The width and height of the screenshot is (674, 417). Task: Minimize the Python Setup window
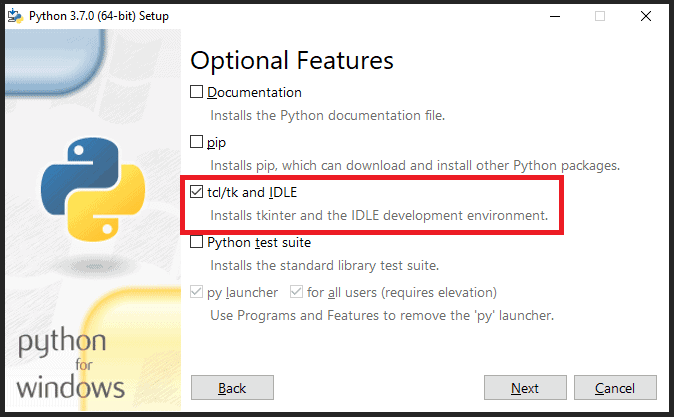[x=553, y=15]
